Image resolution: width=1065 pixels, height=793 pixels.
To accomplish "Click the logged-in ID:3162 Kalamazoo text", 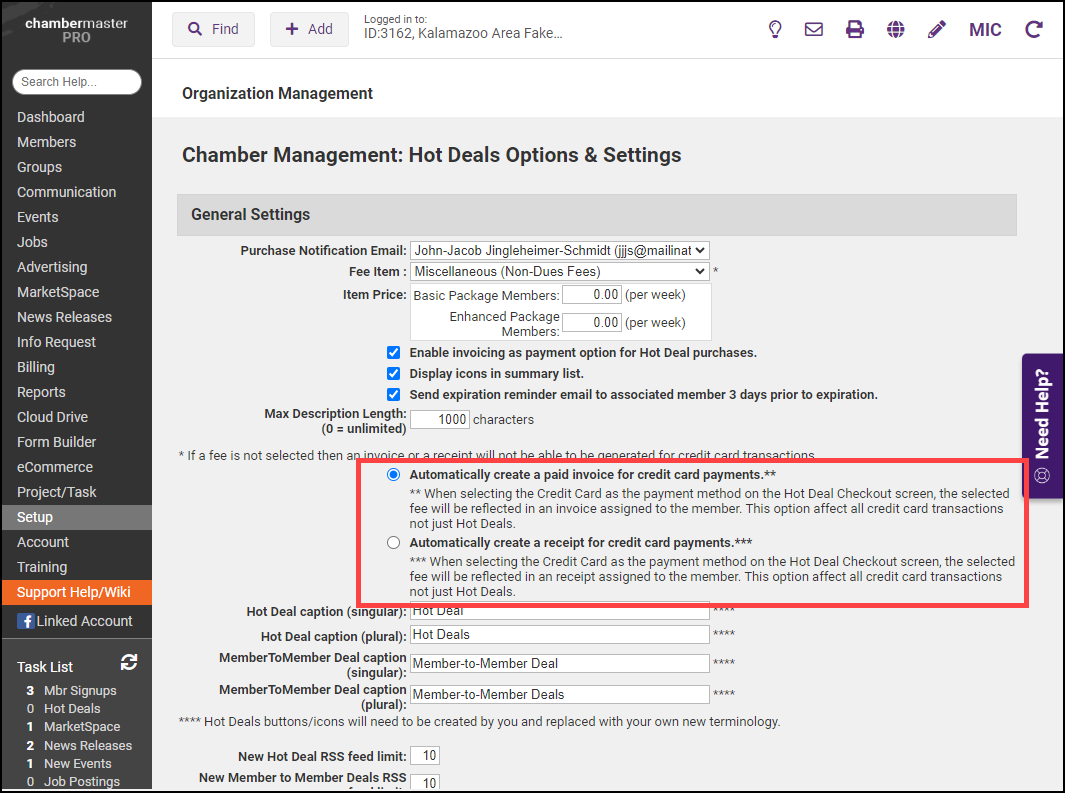I will pyautogui.click(x=463, y=33).
